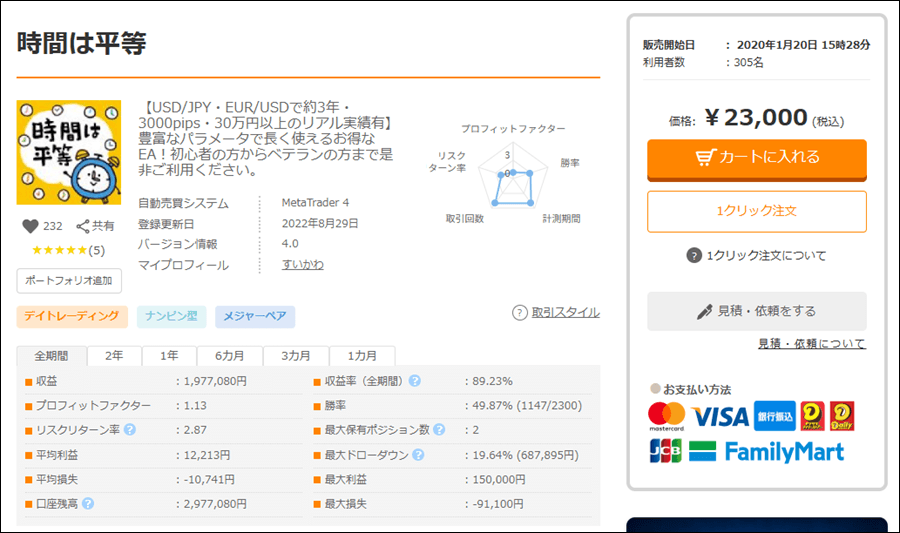Click the share (共有) icon

[84, 226]
